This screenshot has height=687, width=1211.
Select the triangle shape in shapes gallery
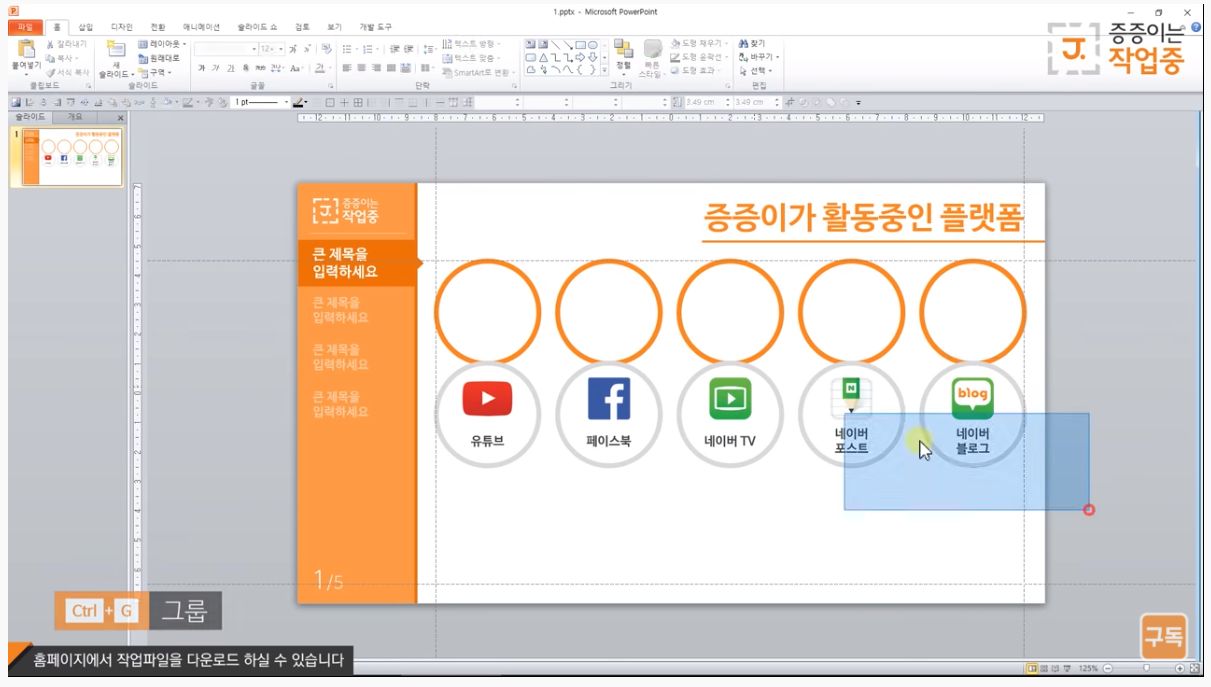[x=543, y=58]
